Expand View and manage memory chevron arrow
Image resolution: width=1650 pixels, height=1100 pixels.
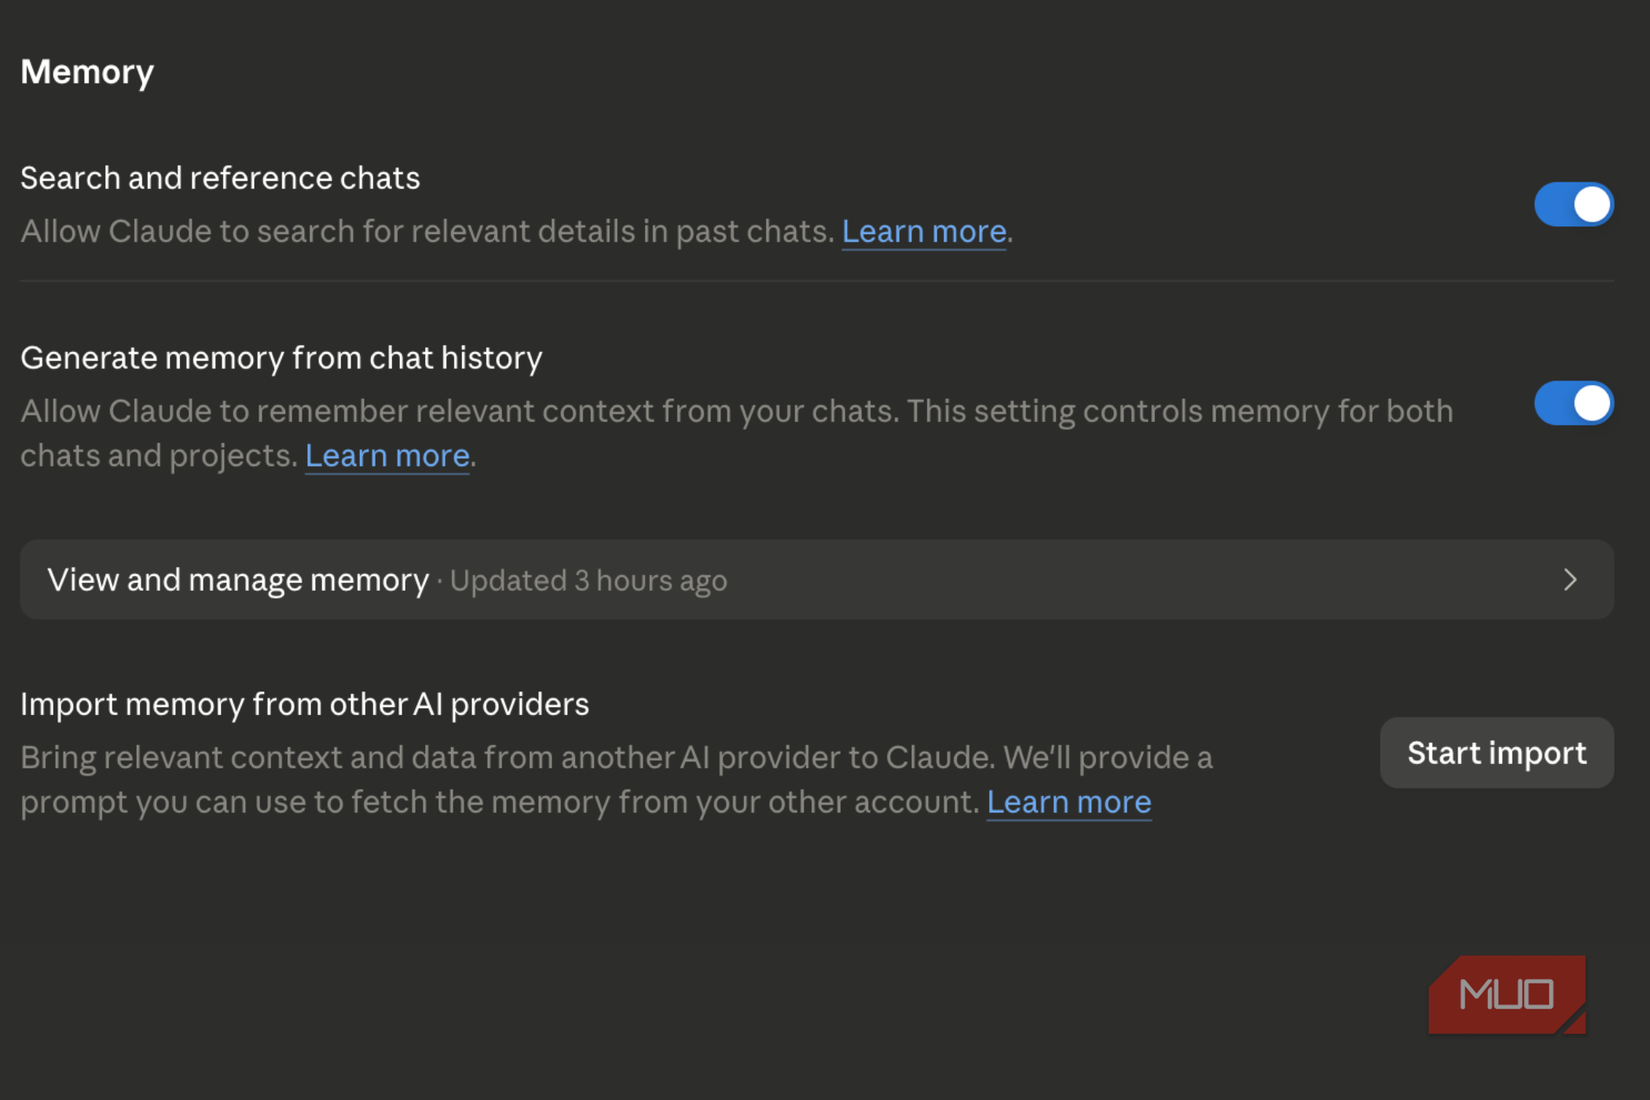(1570, 580)
